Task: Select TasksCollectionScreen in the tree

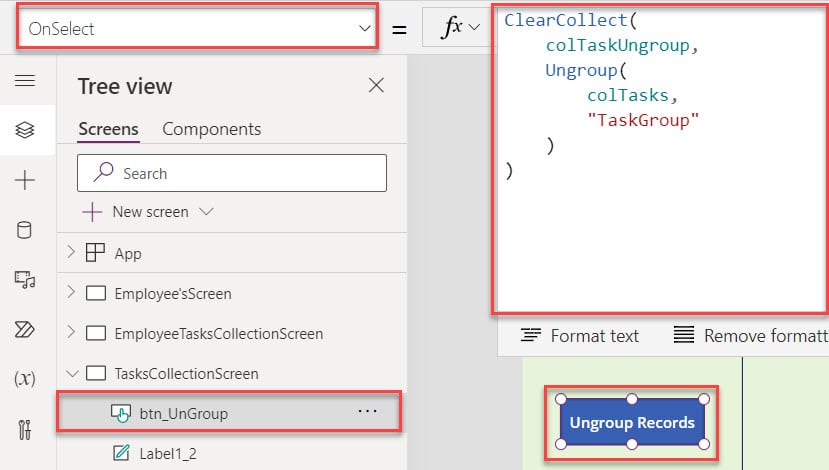Action: (x=187, y=374)
